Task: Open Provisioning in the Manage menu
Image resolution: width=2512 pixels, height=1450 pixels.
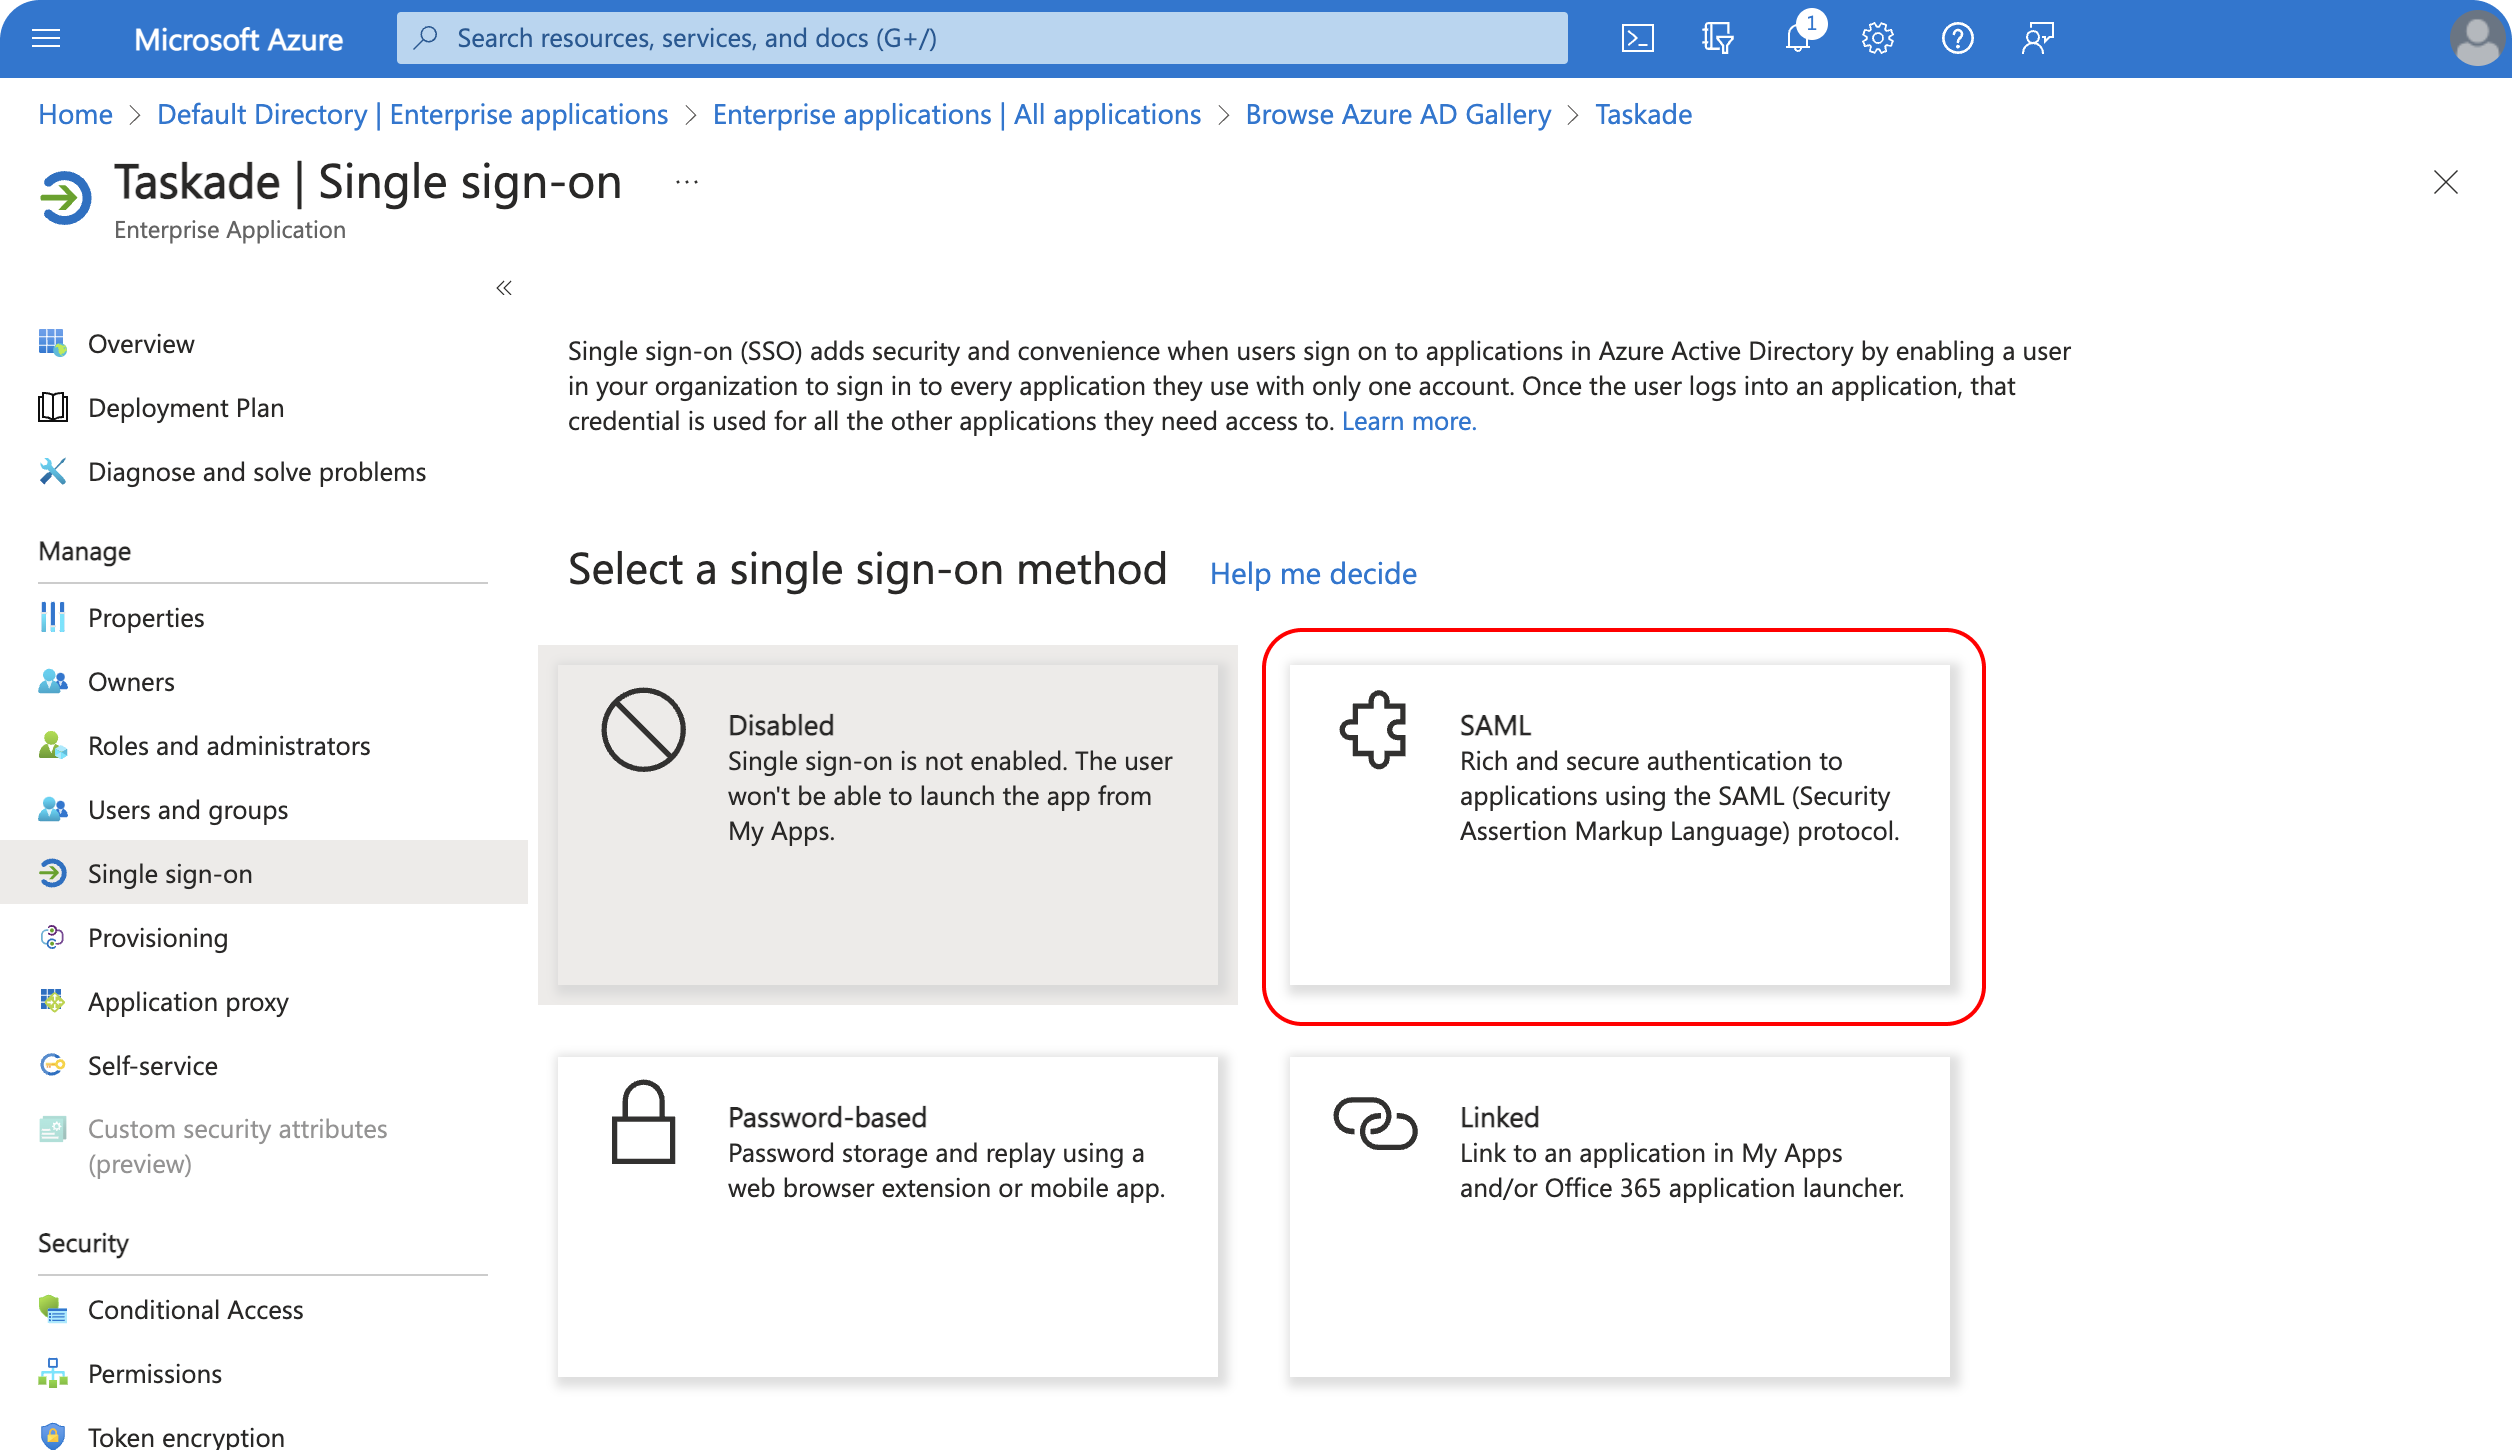Action: pyautogui.click(x=158, y=938)
